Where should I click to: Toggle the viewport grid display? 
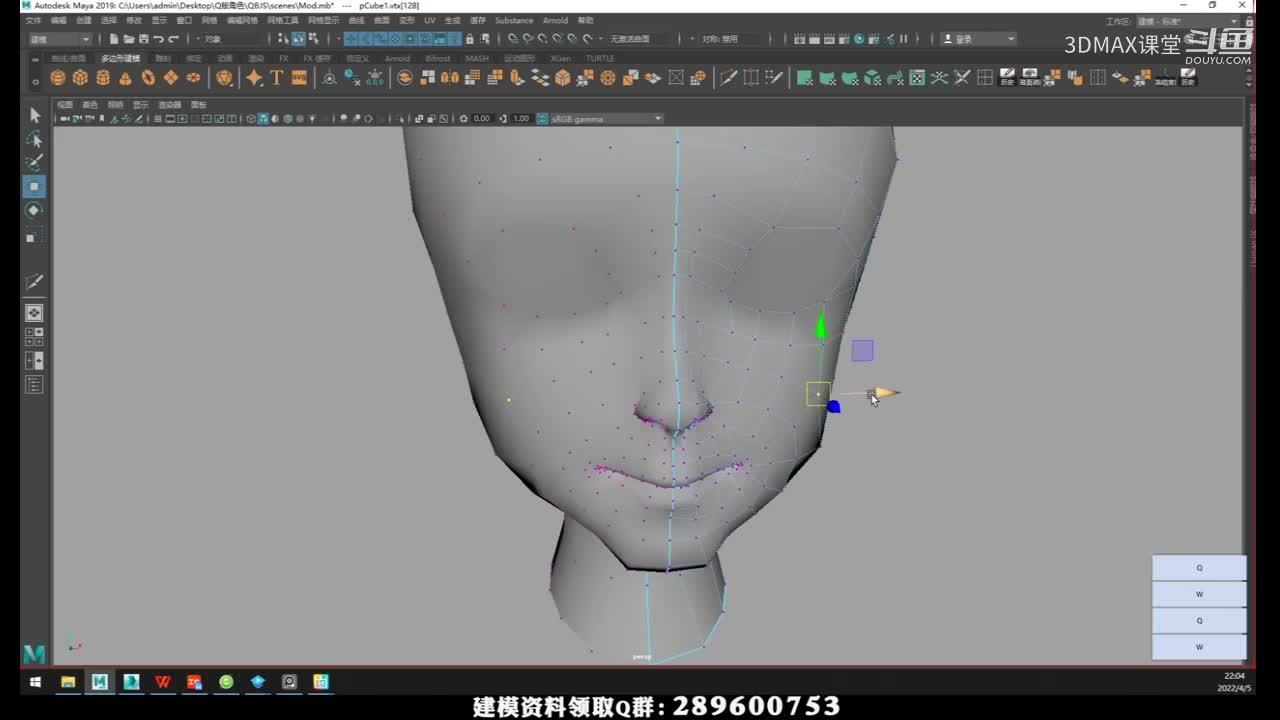pyautogui.click(x=156, y=119)
